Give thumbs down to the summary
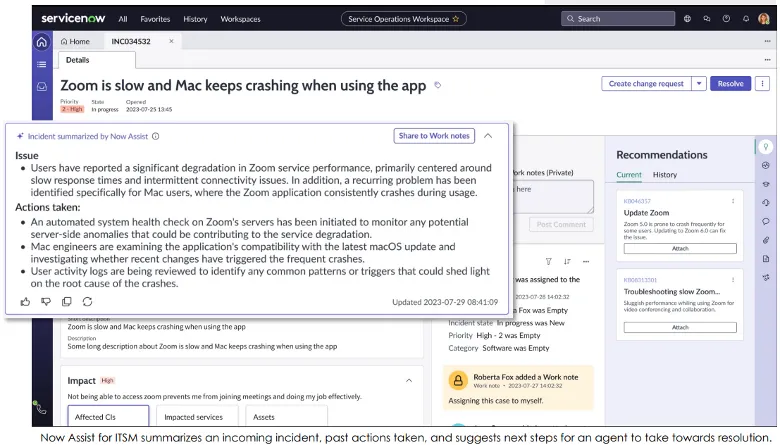 46,302
